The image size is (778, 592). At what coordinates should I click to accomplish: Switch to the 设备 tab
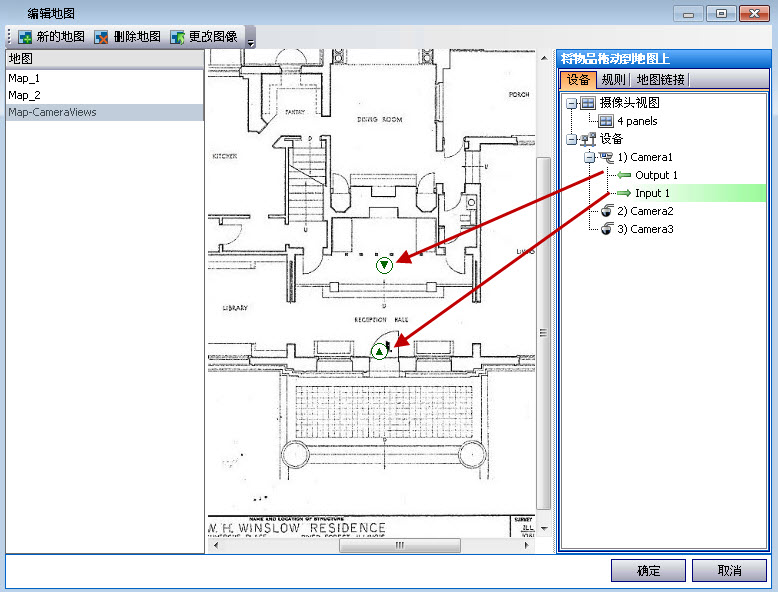pos(578,79)
